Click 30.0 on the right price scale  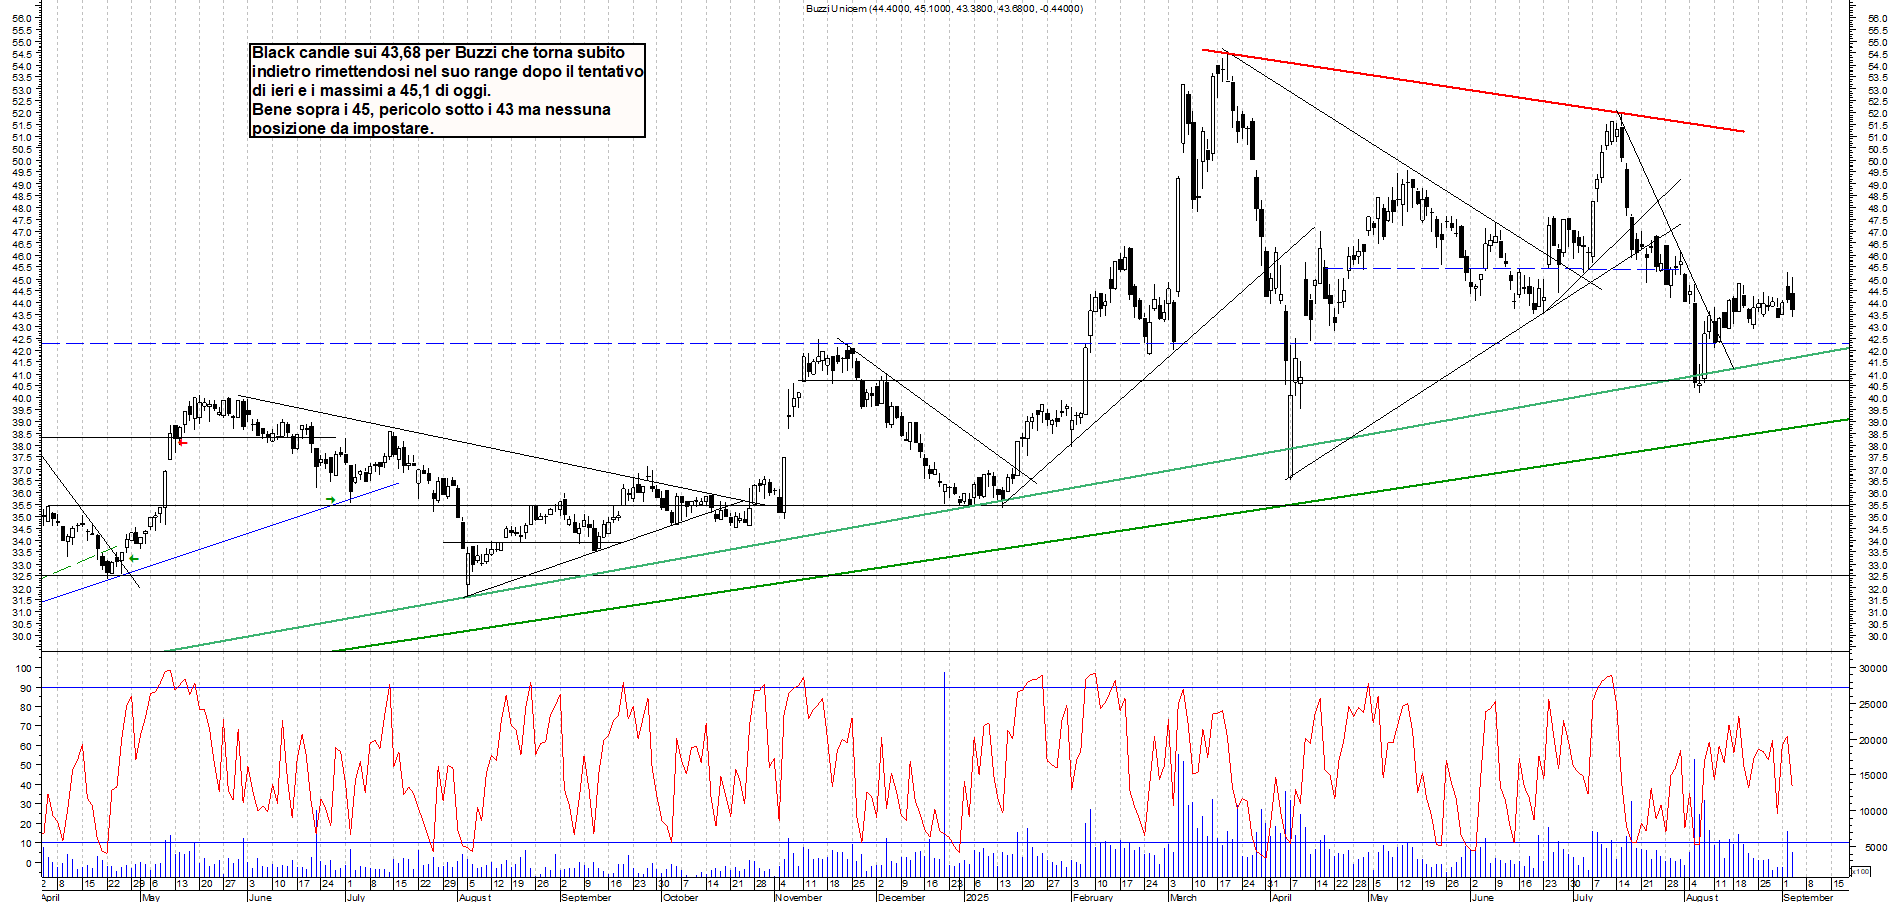tap(1876, 636)
